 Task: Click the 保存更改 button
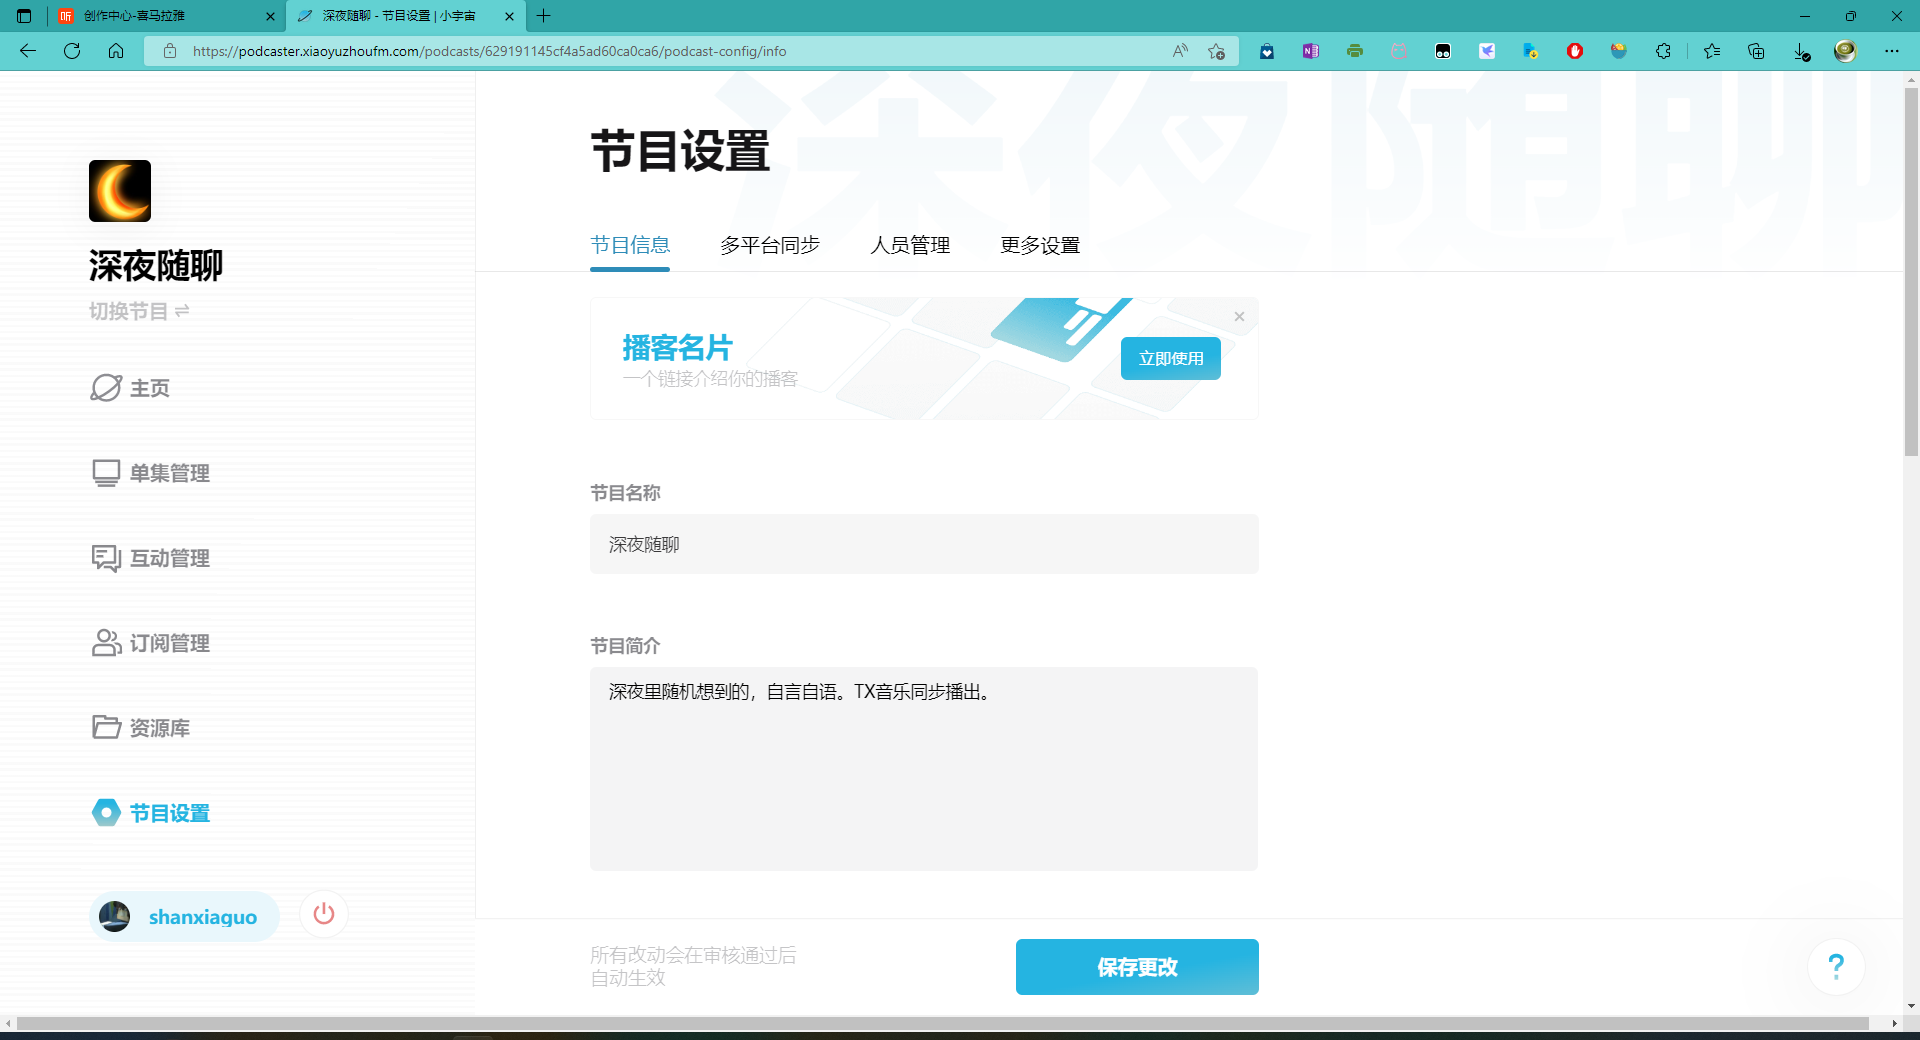point(1137,967)
